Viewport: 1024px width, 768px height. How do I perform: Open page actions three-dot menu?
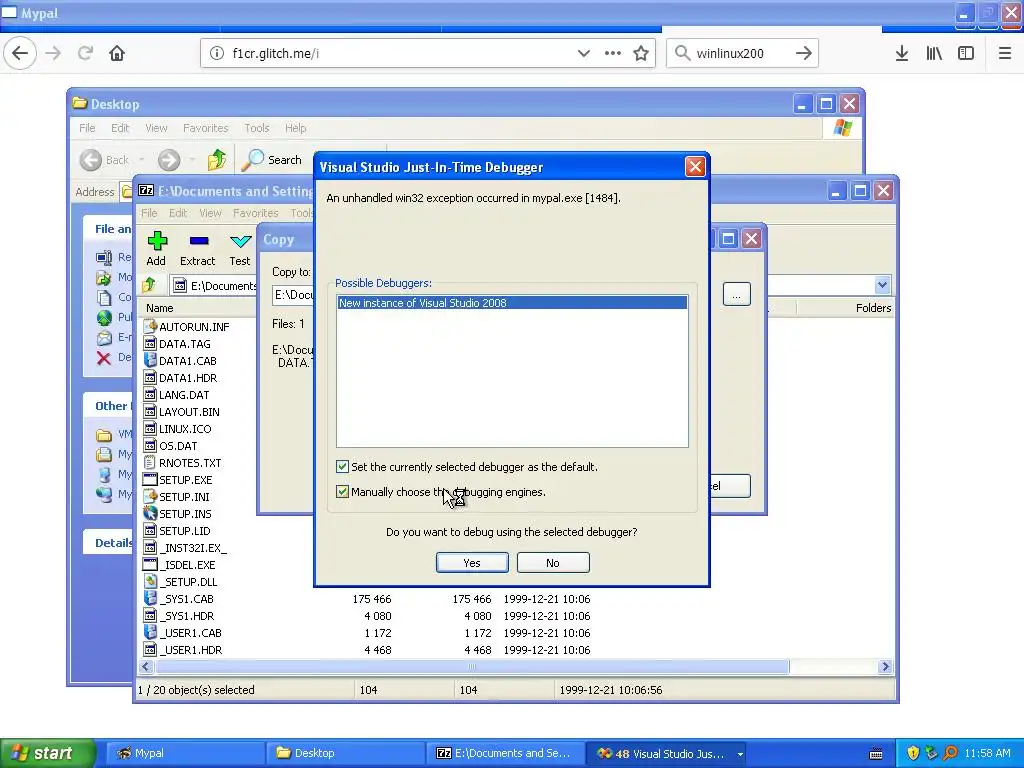coord(613,53)
